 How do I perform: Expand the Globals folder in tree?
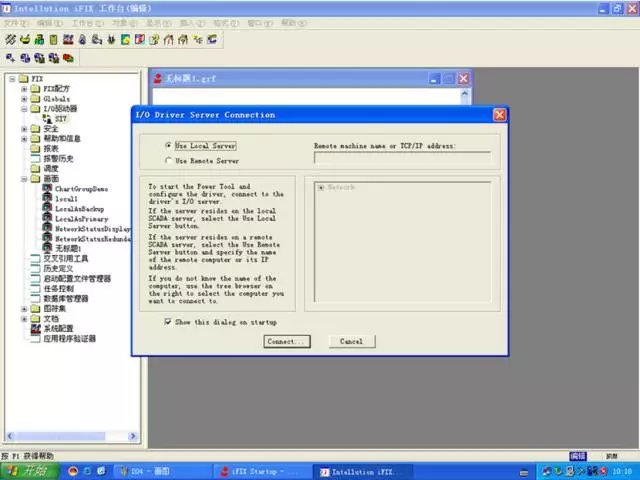(24, 99)
